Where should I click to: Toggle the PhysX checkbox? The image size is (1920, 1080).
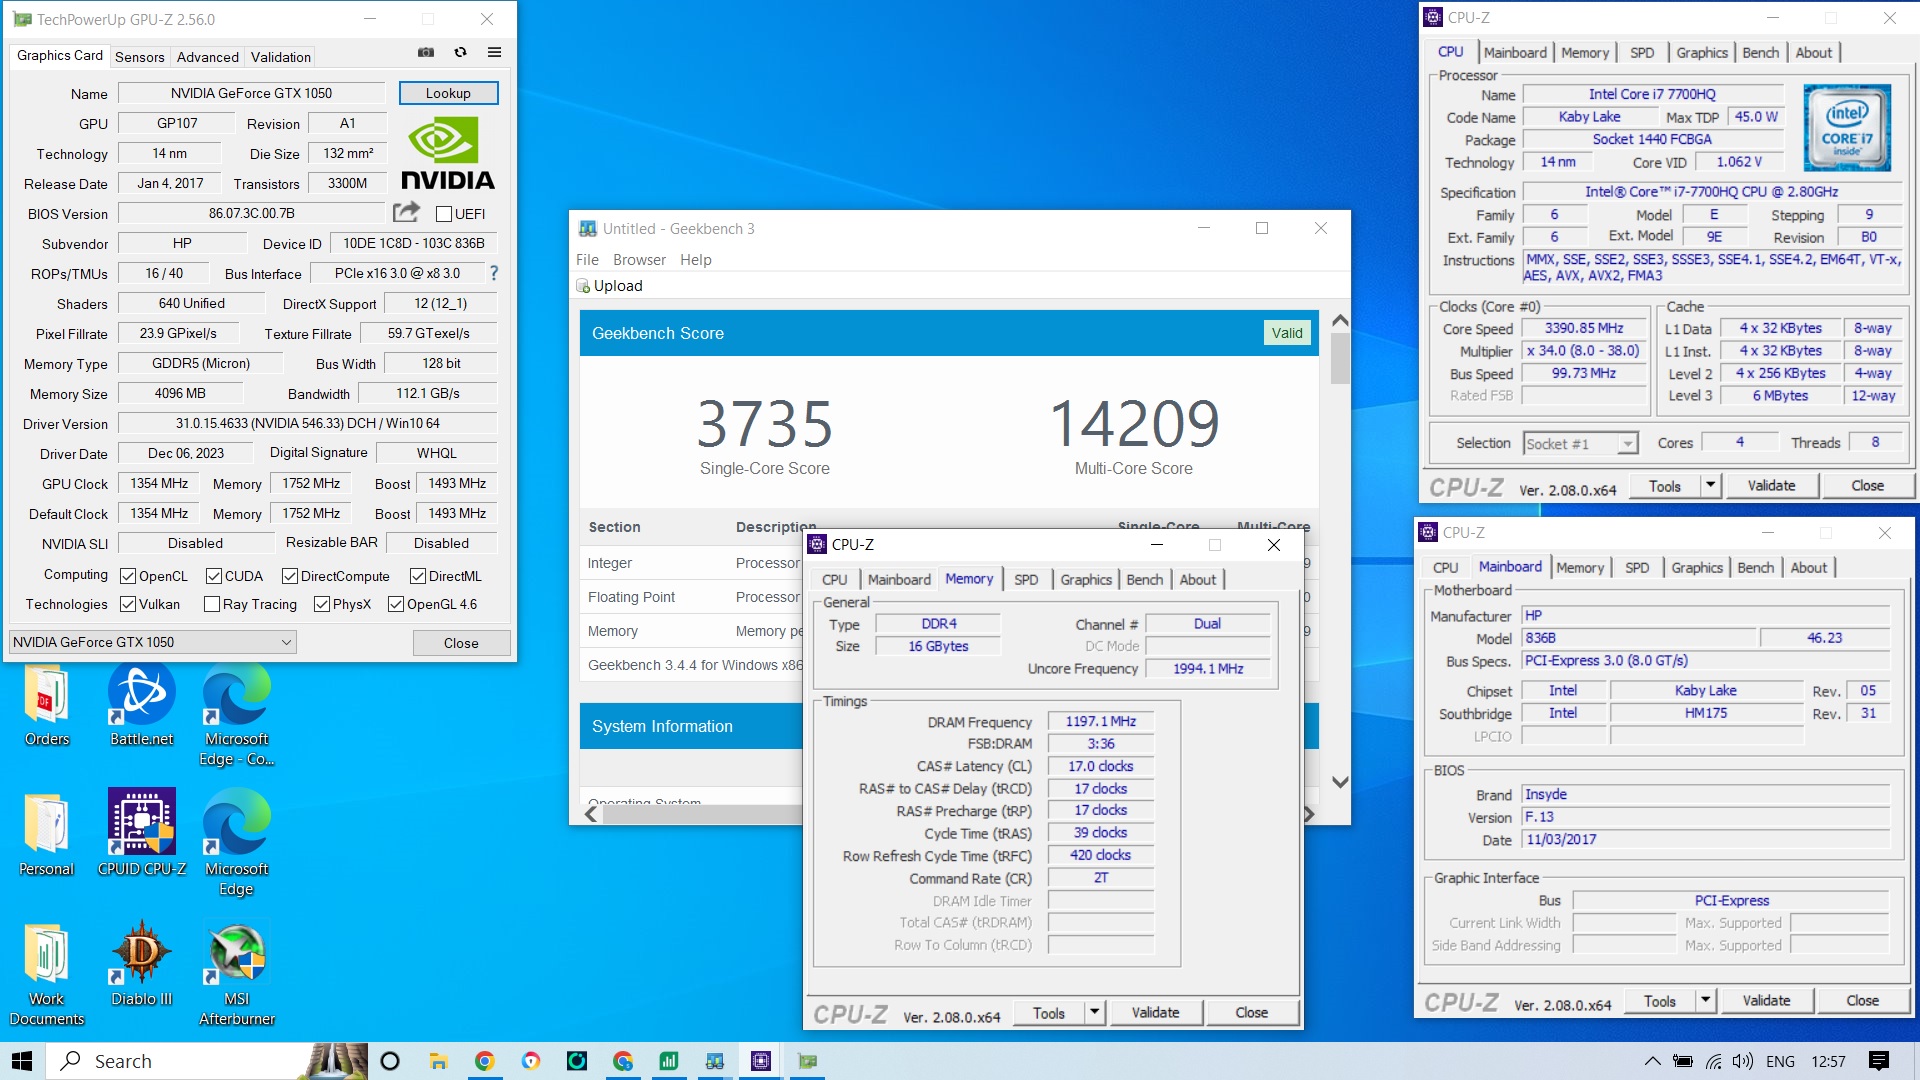point(322,604)
